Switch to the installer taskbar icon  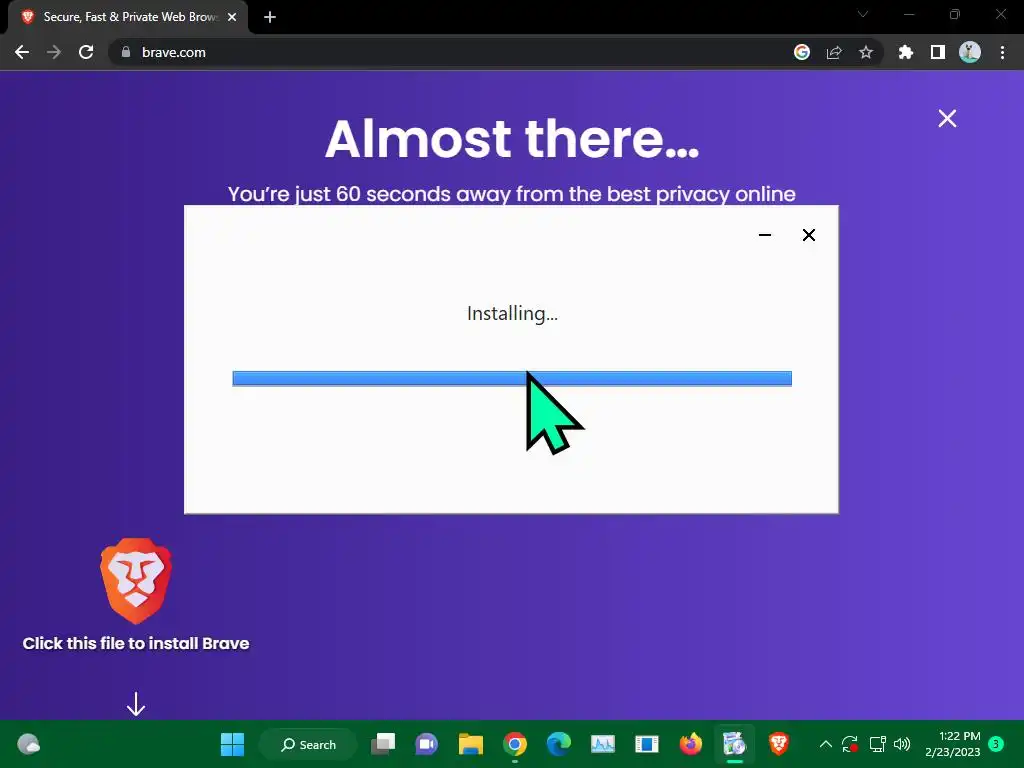pos(734,744)
